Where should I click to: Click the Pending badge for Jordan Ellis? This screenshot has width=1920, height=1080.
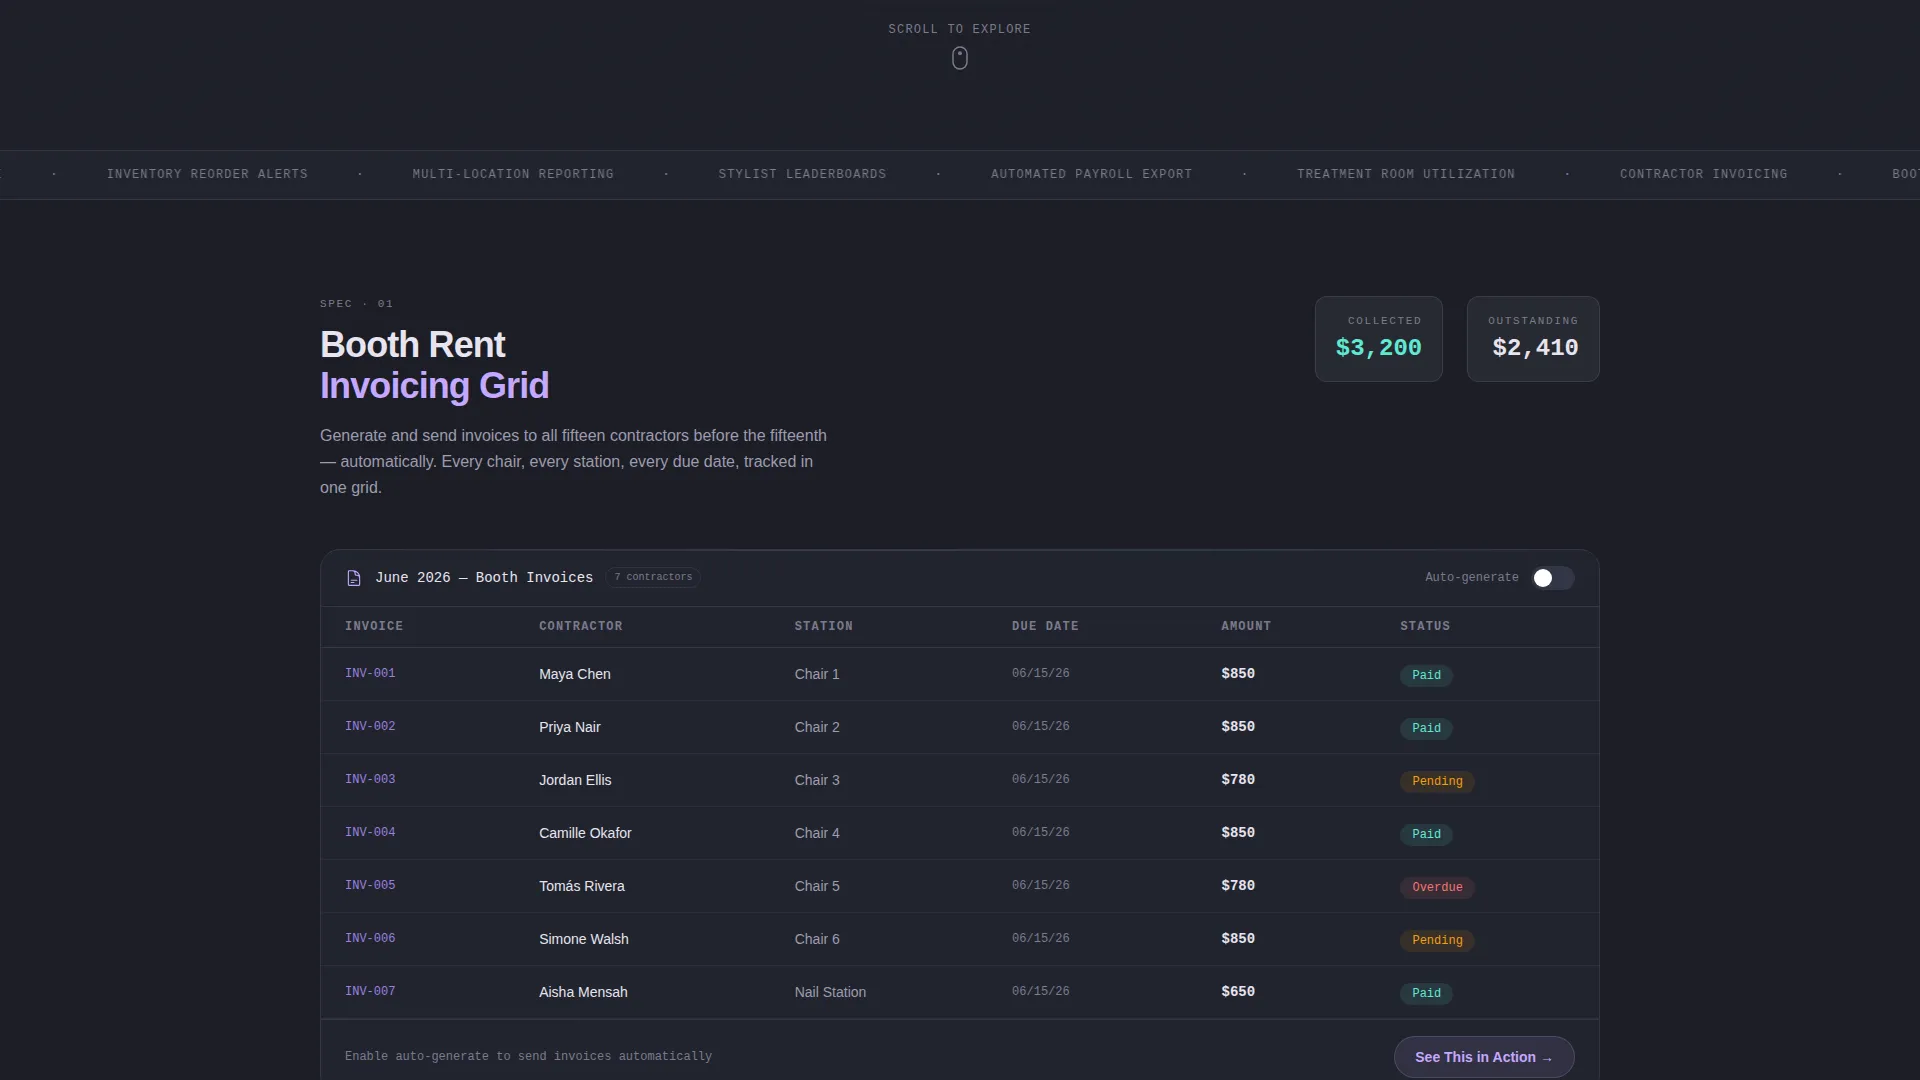click(x=1437, y=781)
